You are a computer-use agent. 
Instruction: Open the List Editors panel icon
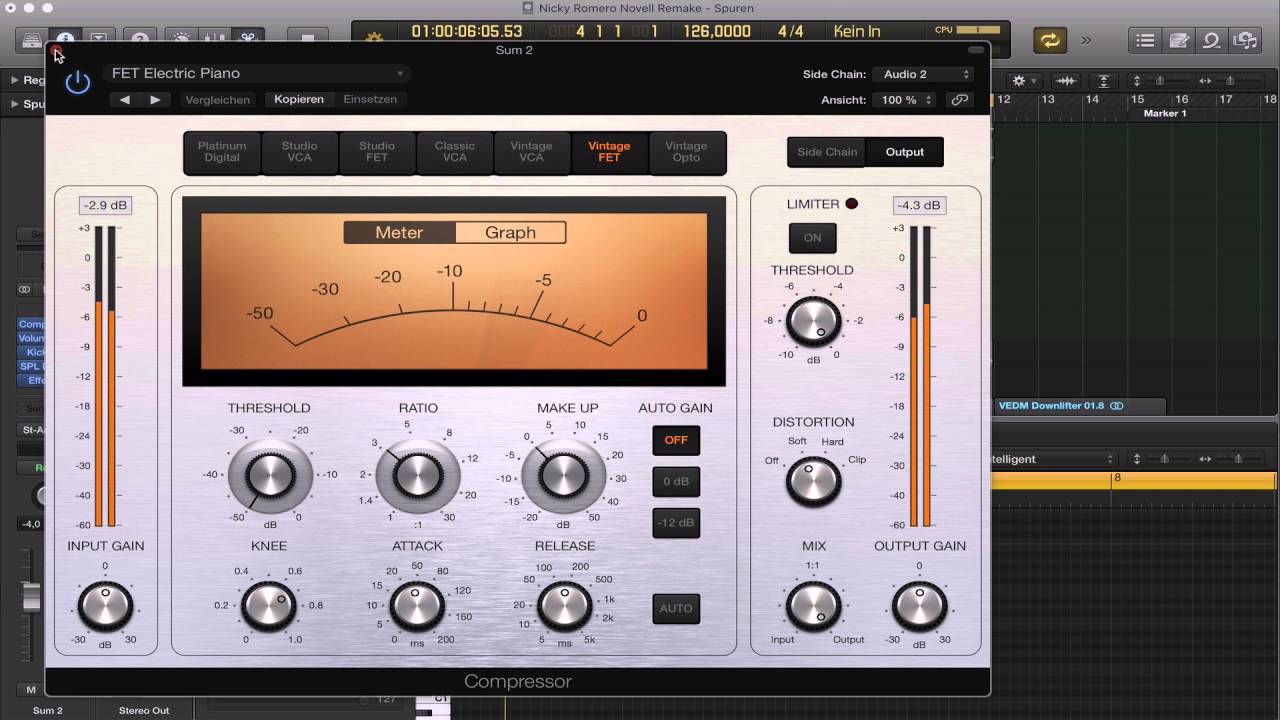click(1145, 40)
